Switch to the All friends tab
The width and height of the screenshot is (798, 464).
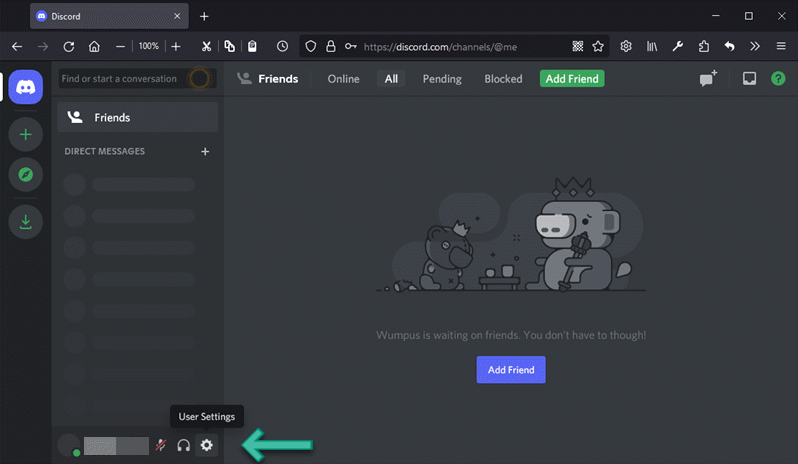click(x=391, y=79)
